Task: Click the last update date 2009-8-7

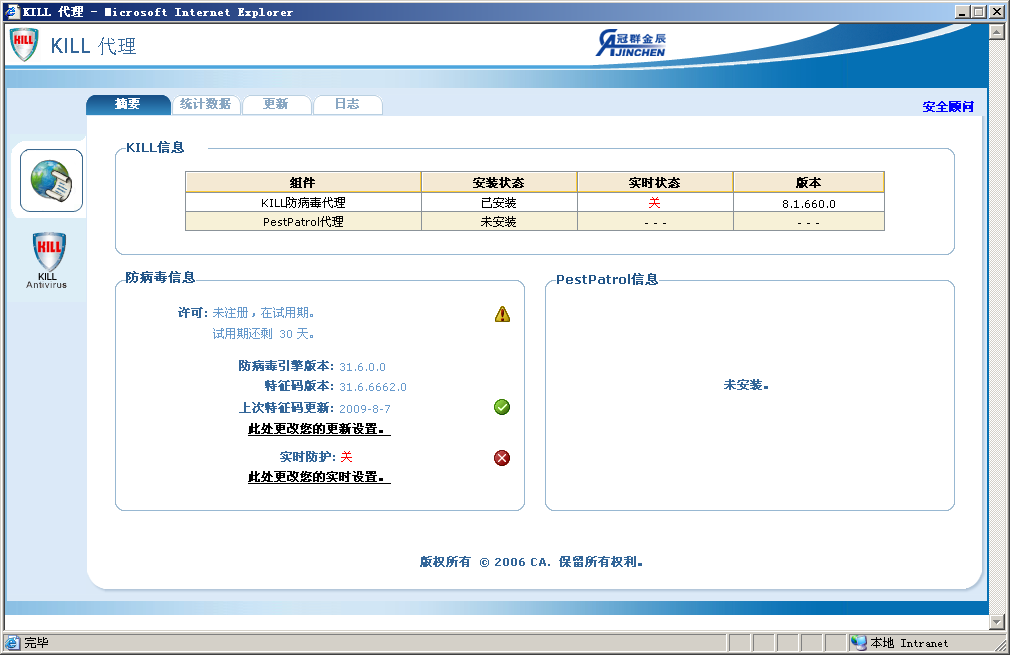Action: 365,409
